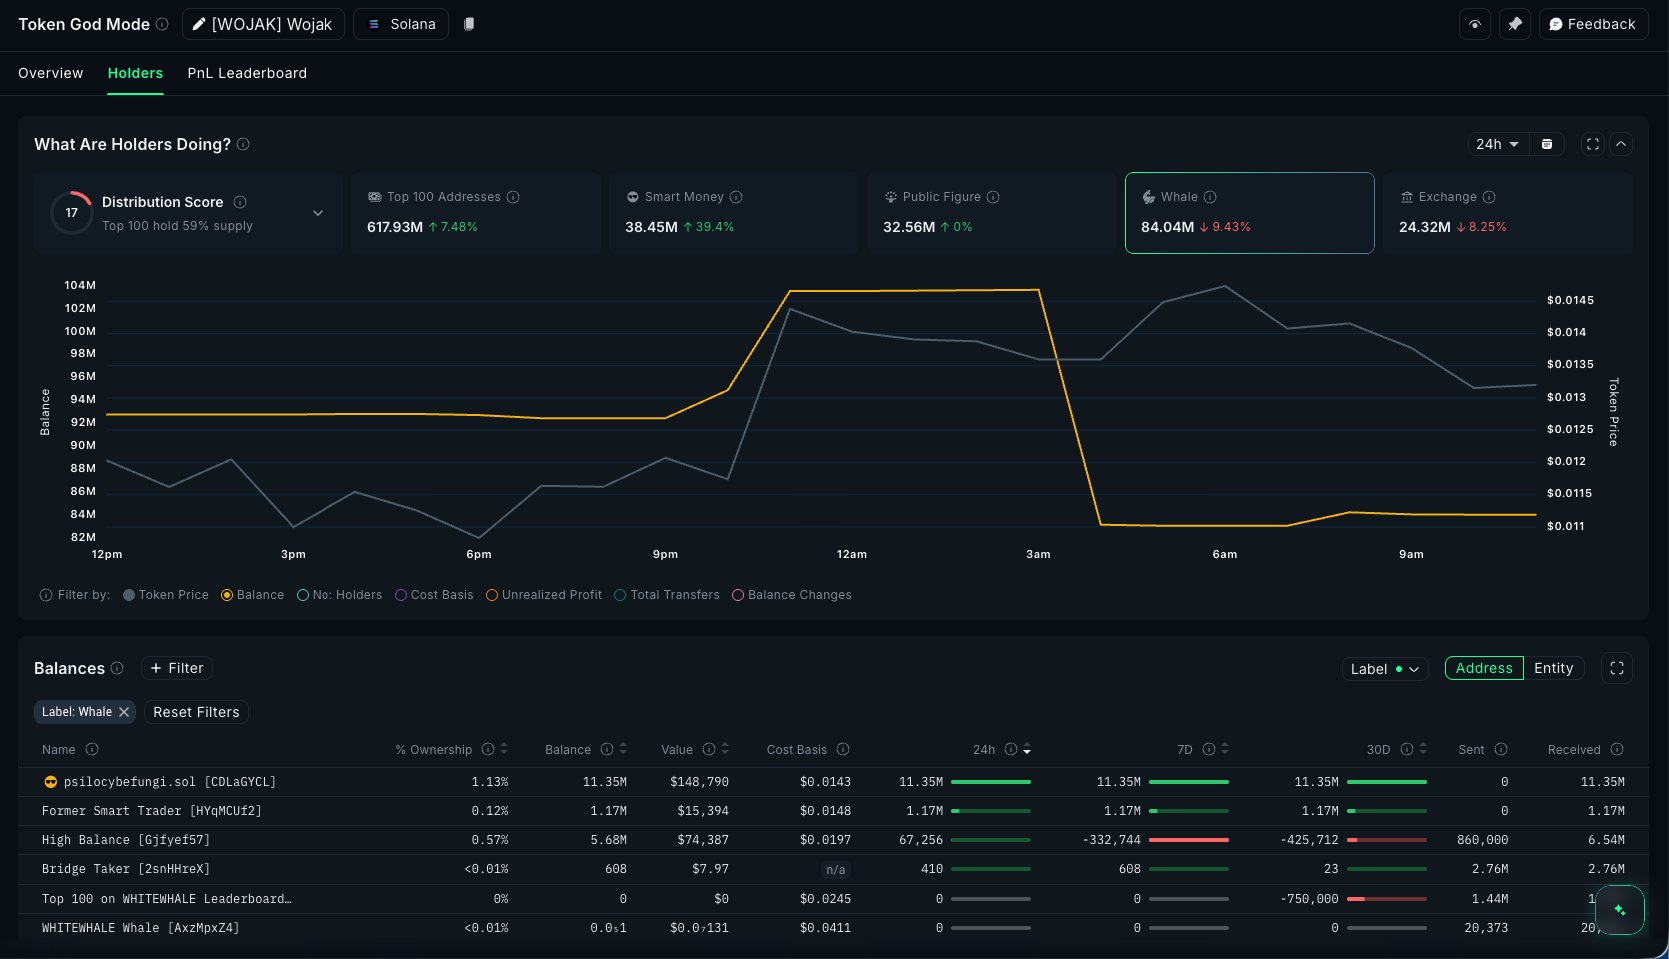
Task: Open the calendar date picker icon
Action: coord(1547,144)
